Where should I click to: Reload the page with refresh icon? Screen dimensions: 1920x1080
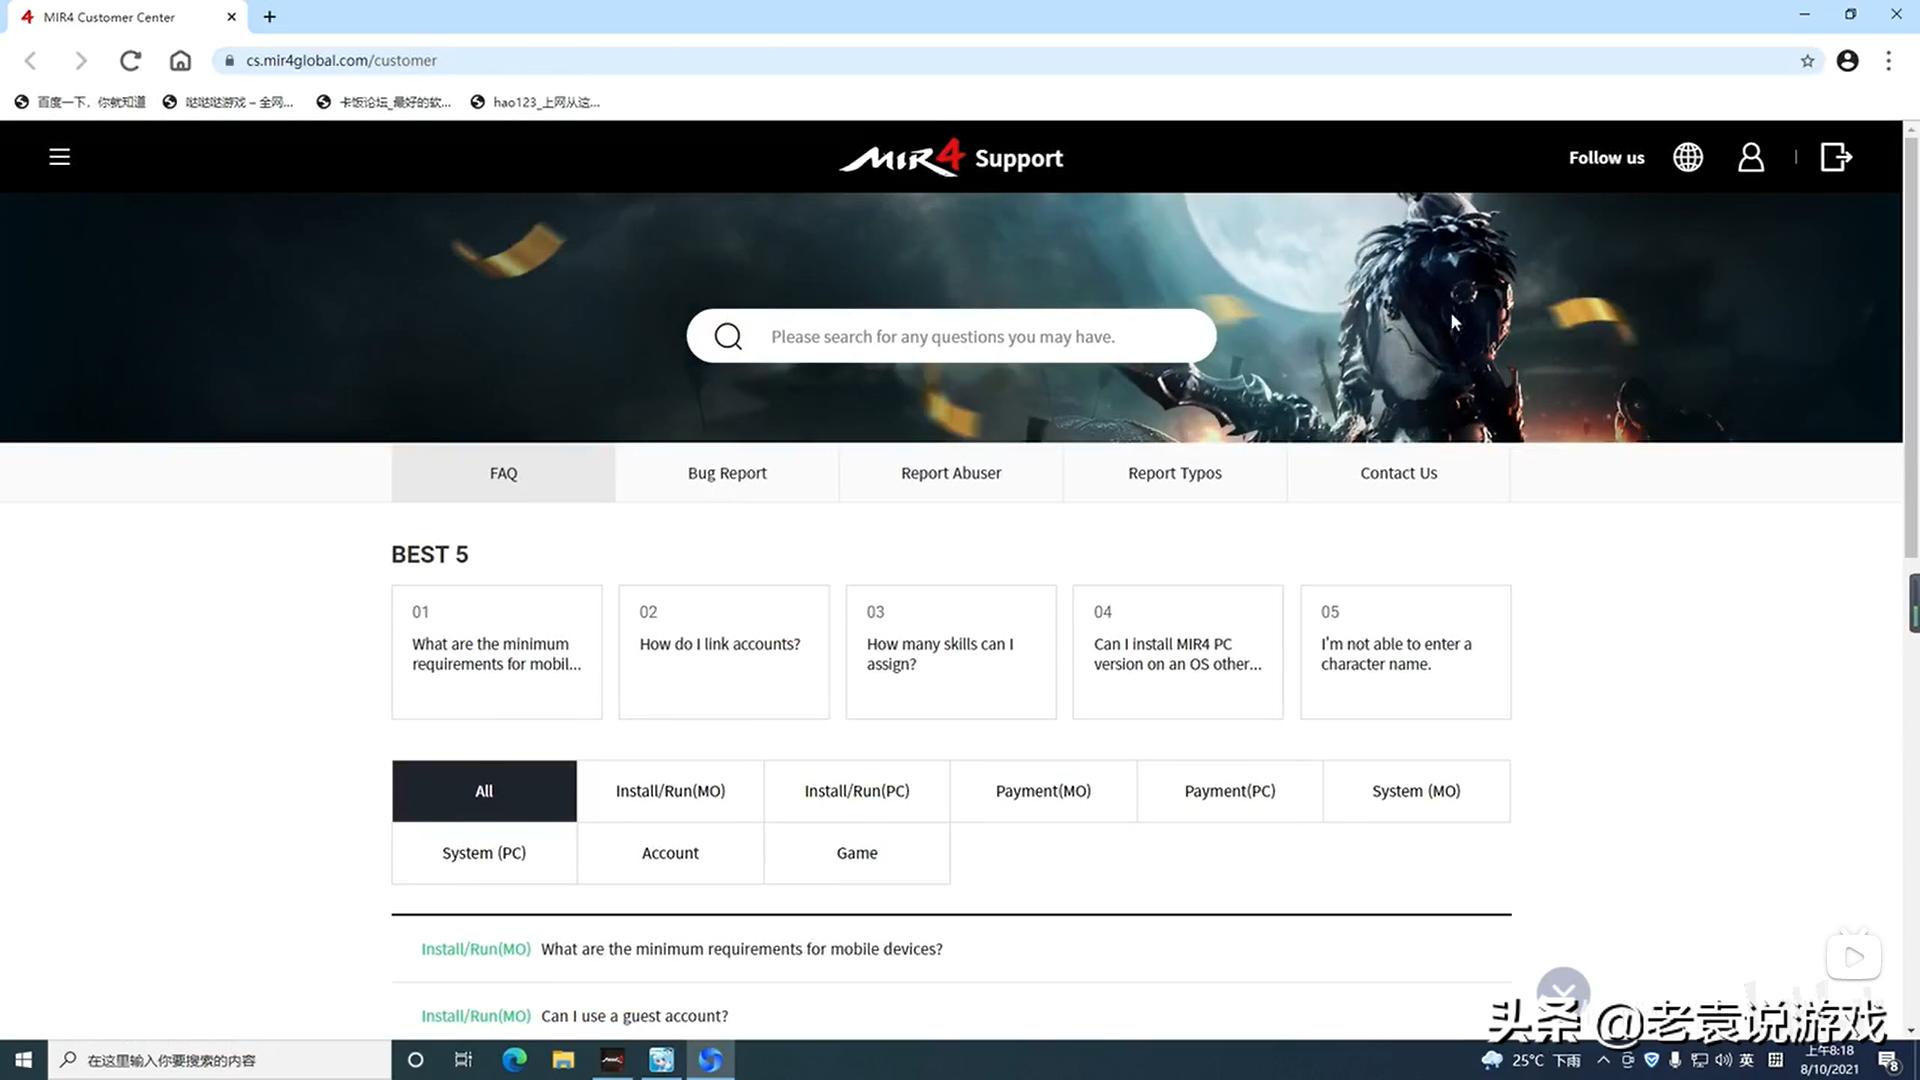pyautogui.click(x=130, y=61)
